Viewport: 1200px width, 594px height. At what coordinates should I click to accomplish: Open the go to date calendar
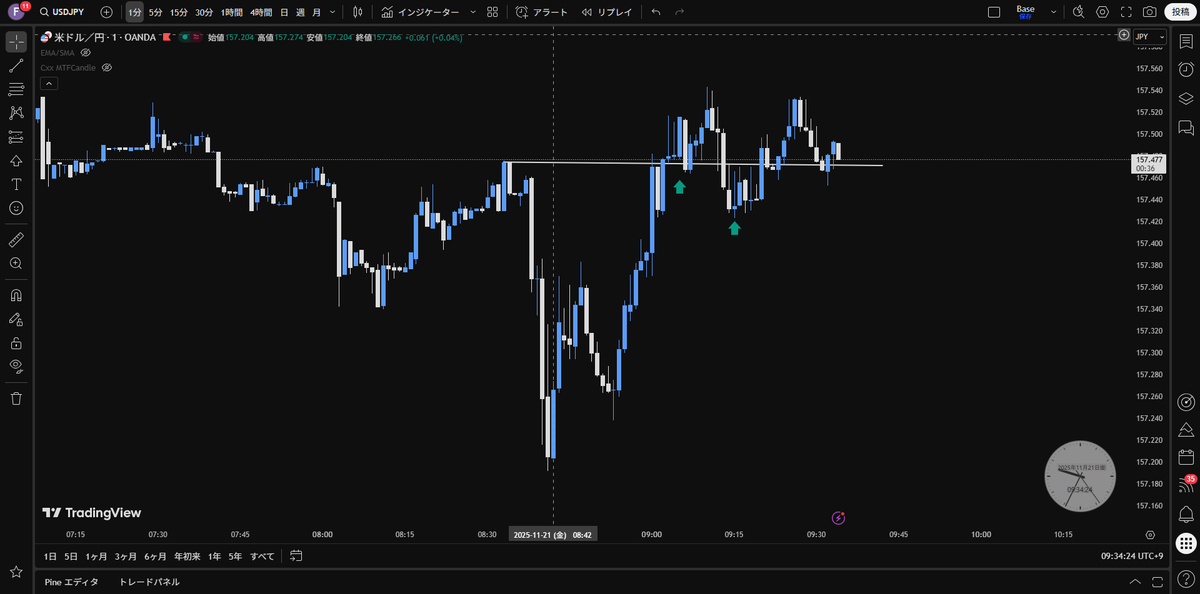point(296,556)
